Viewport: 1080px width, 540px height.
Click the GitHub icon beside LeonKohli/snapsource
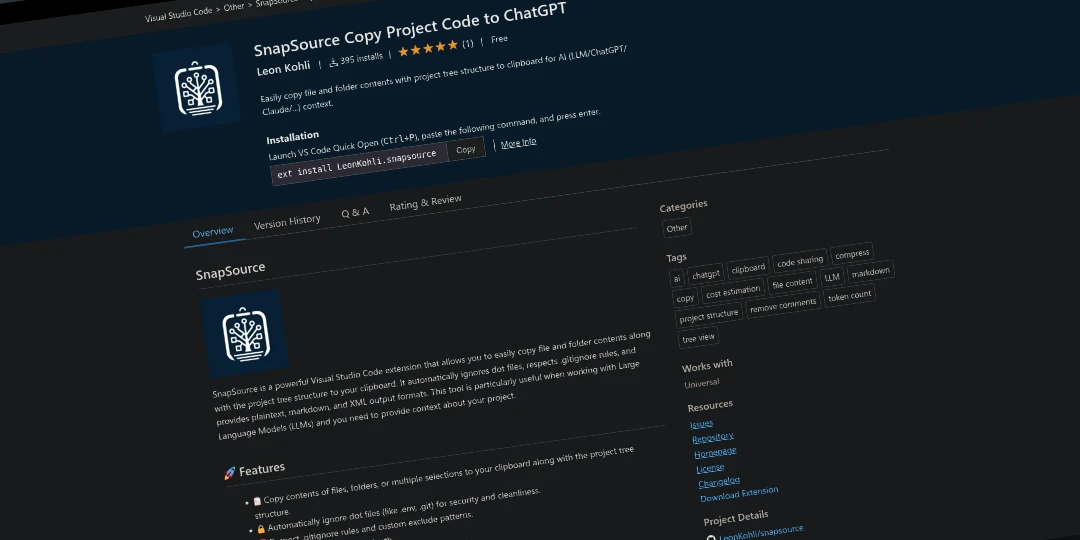coord(711,538)
